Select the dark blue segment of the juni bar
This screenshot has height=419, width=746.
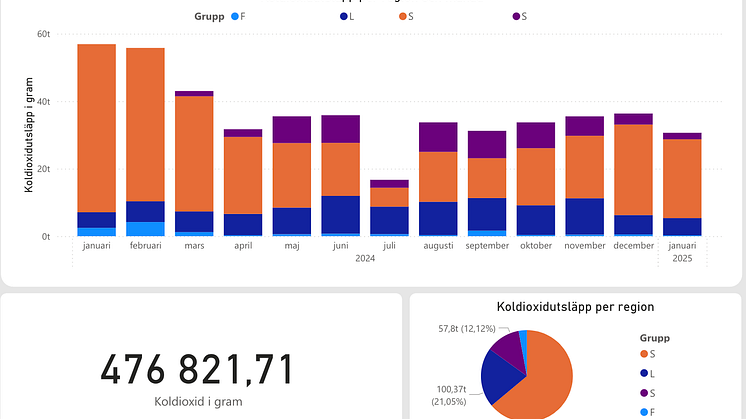click(x=341, y=214)
